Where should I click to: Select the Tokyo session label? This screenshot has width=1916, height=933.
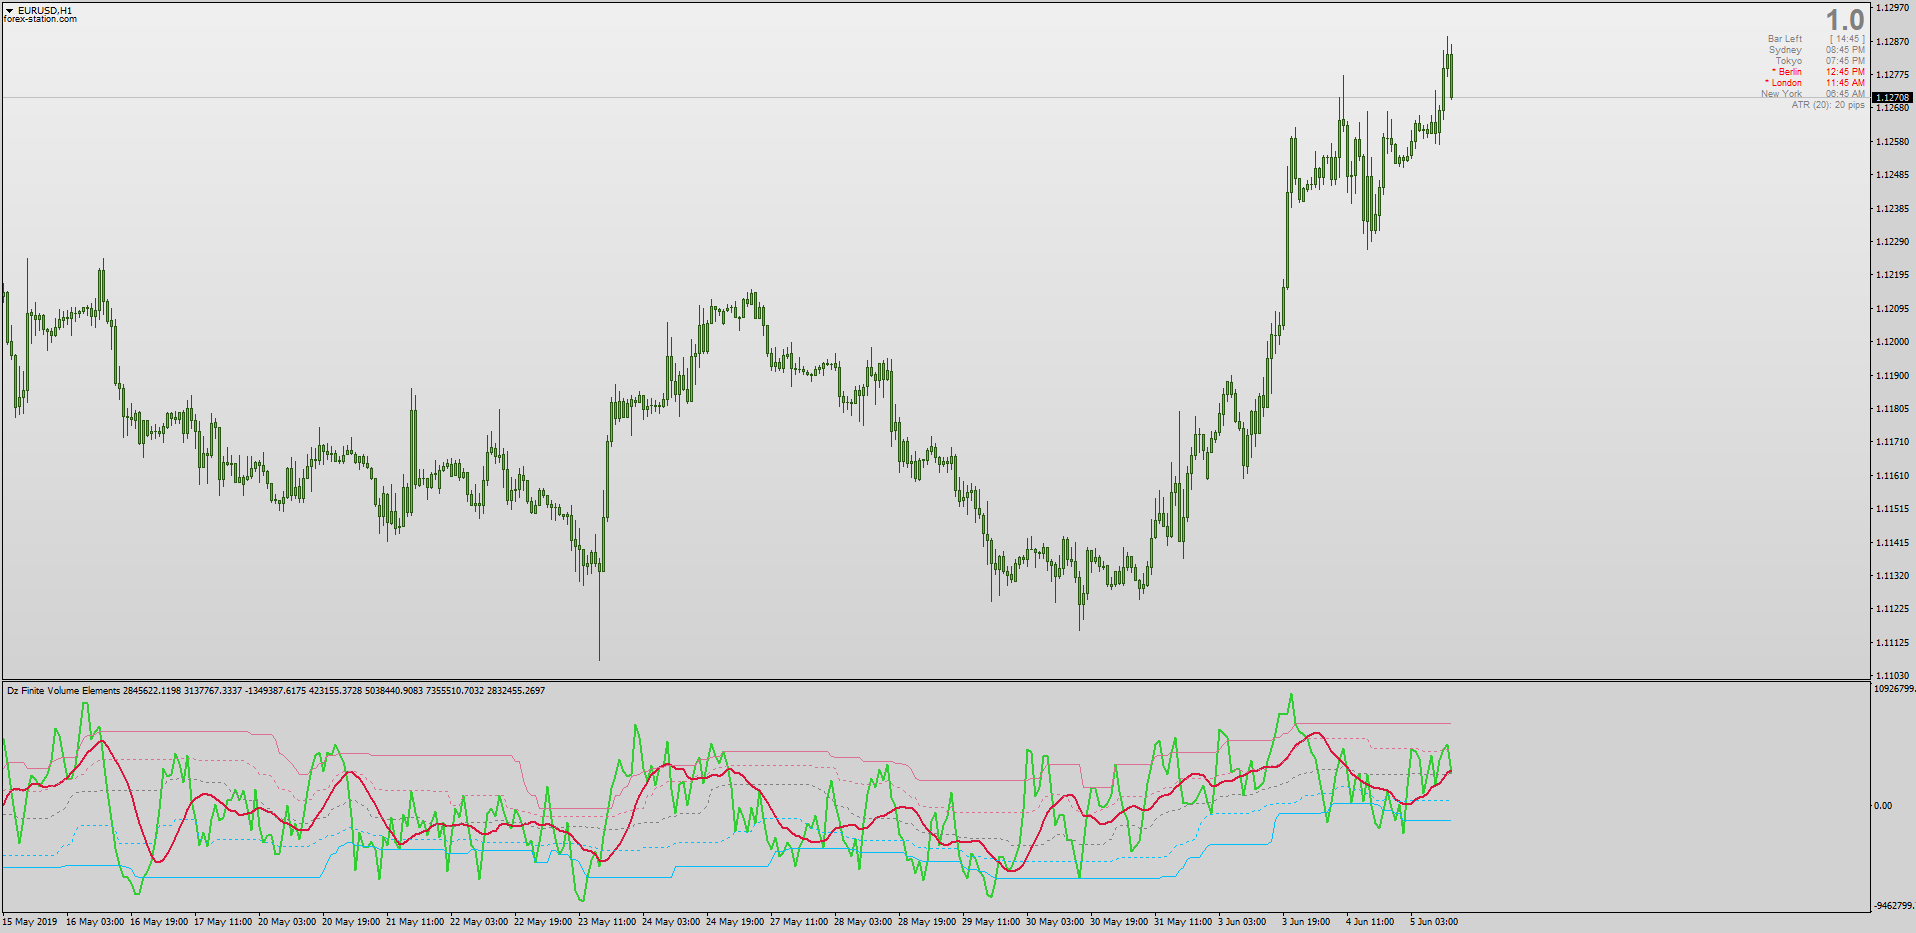1789,61
